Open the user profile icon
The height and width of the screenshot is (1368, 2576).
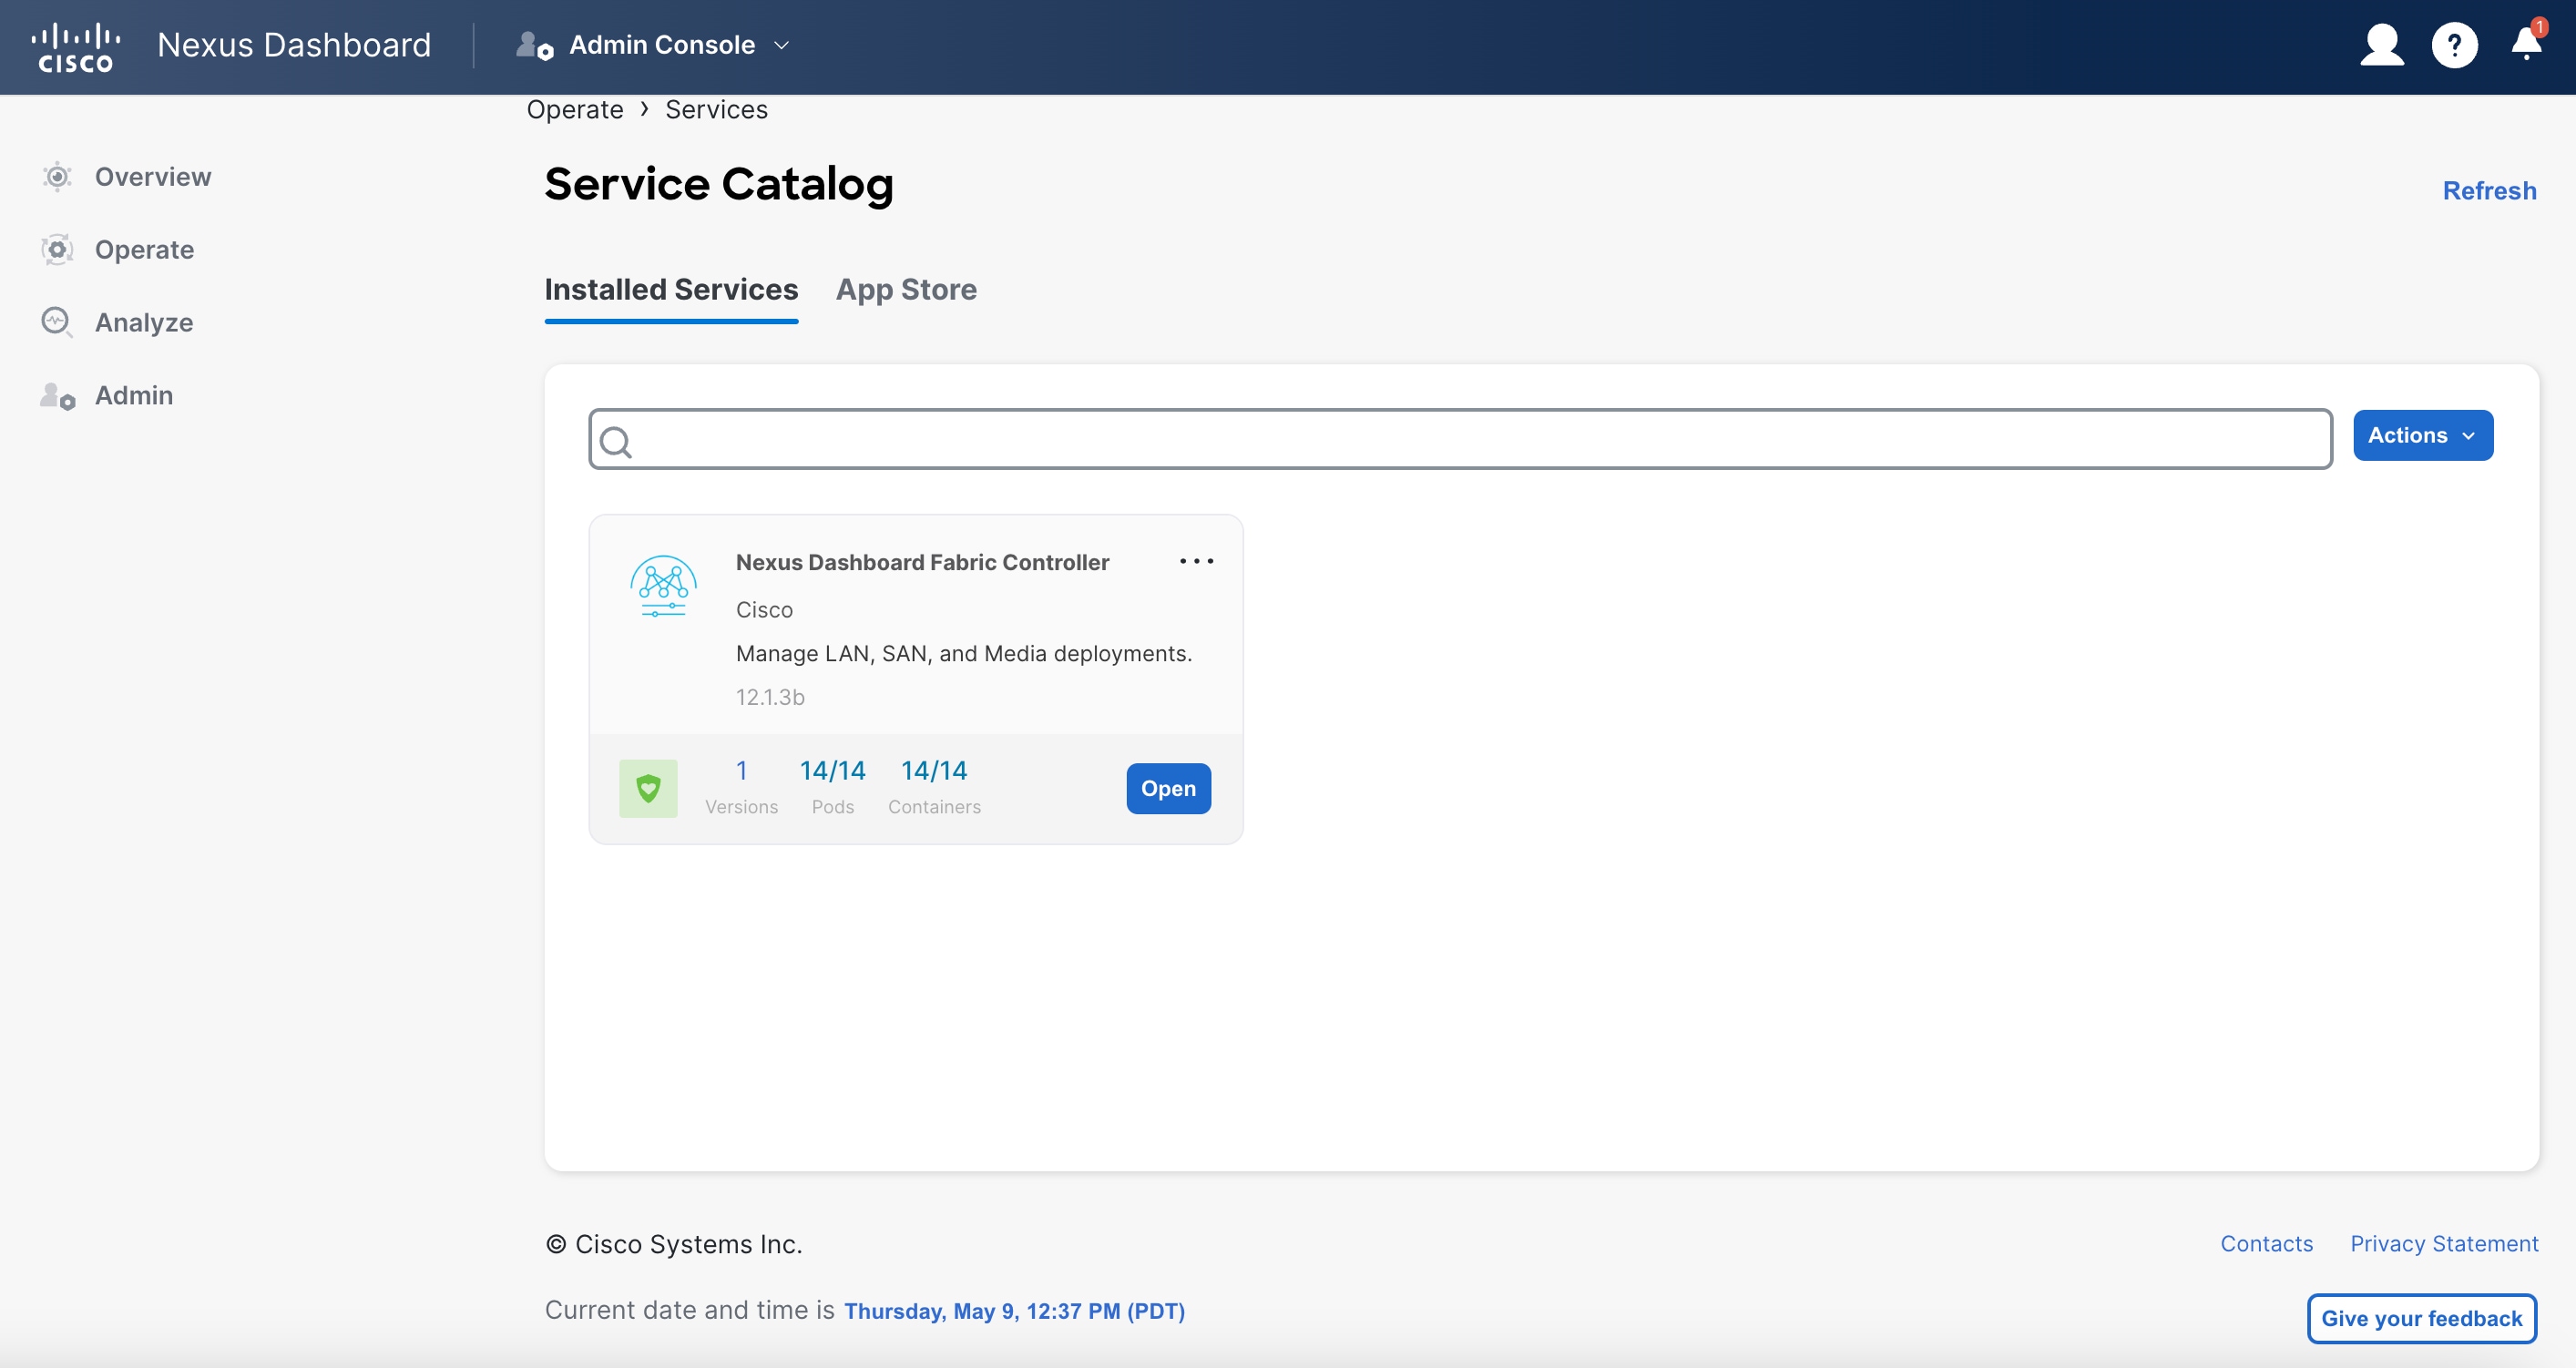tap(2381, 45)
